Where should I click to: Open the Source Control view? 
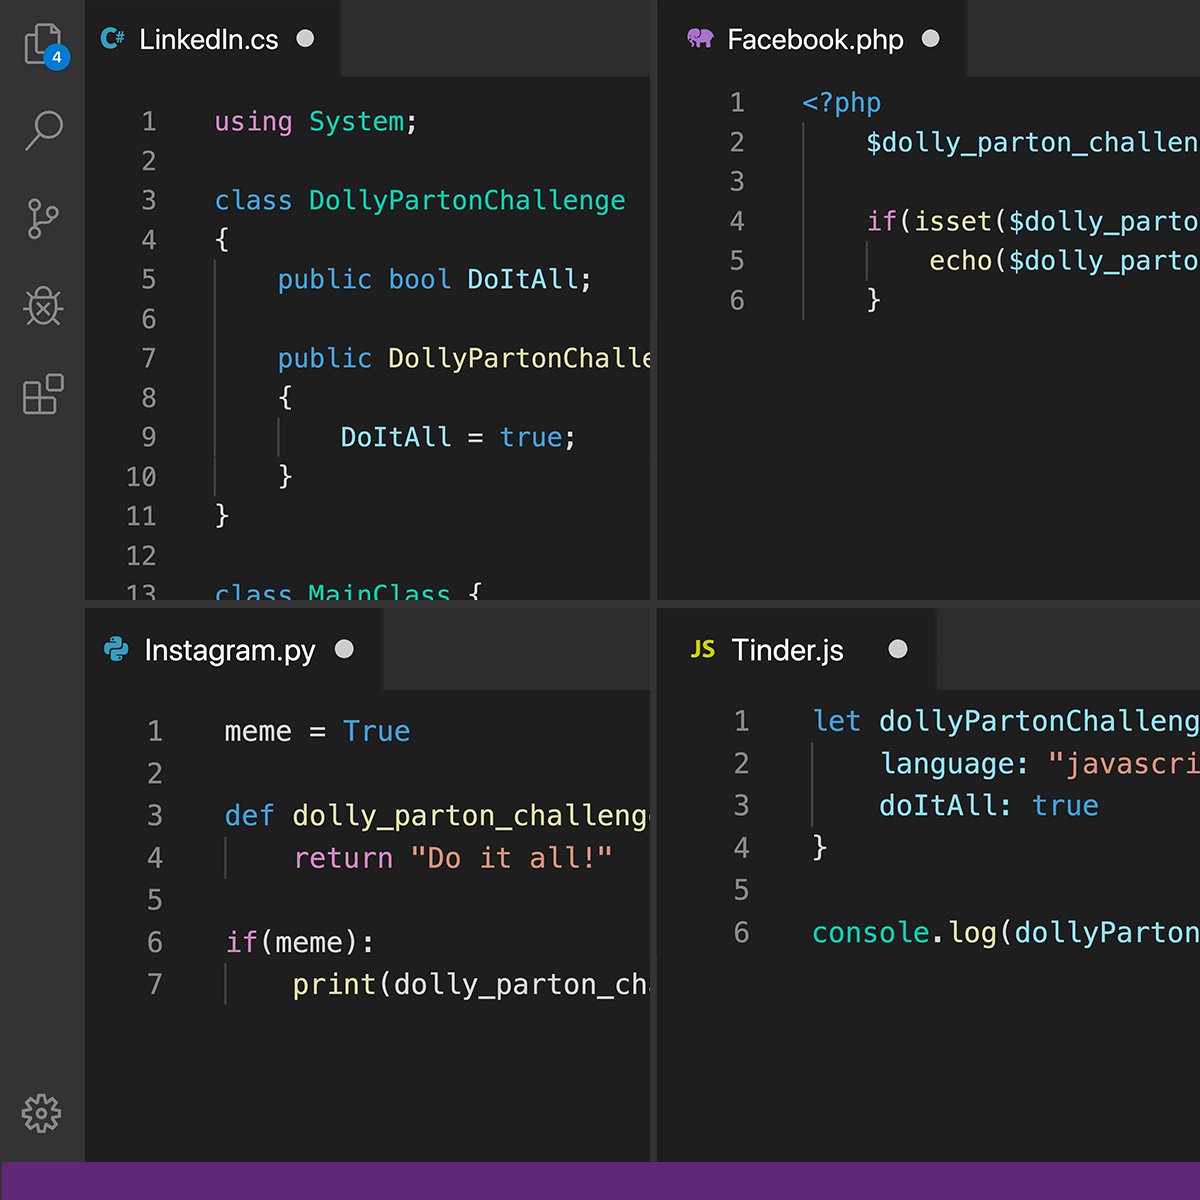pos(42,218)
